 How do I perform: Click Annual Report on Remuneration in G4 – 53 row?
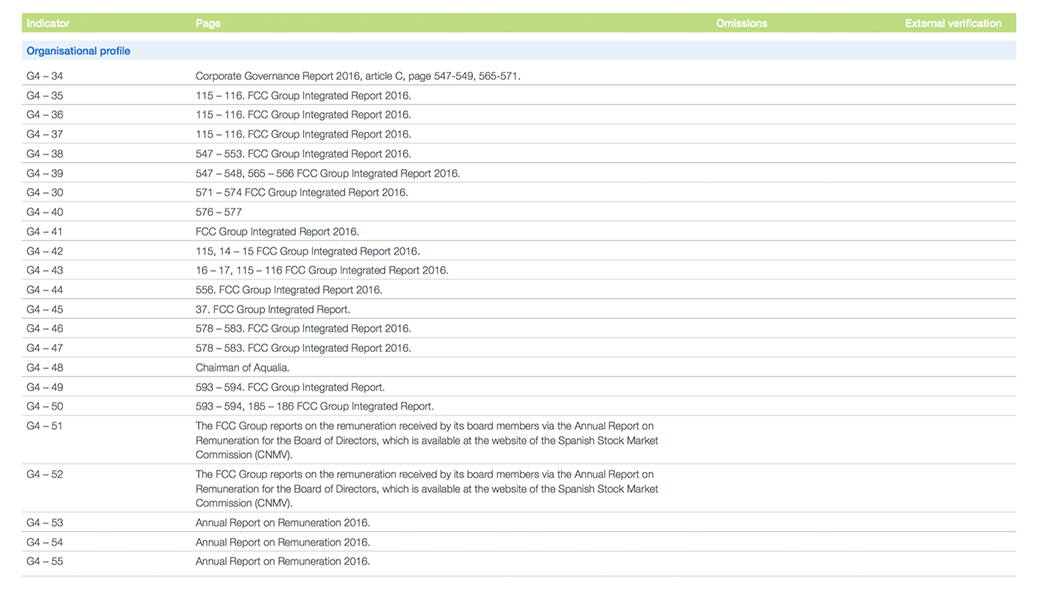point(283,523)
